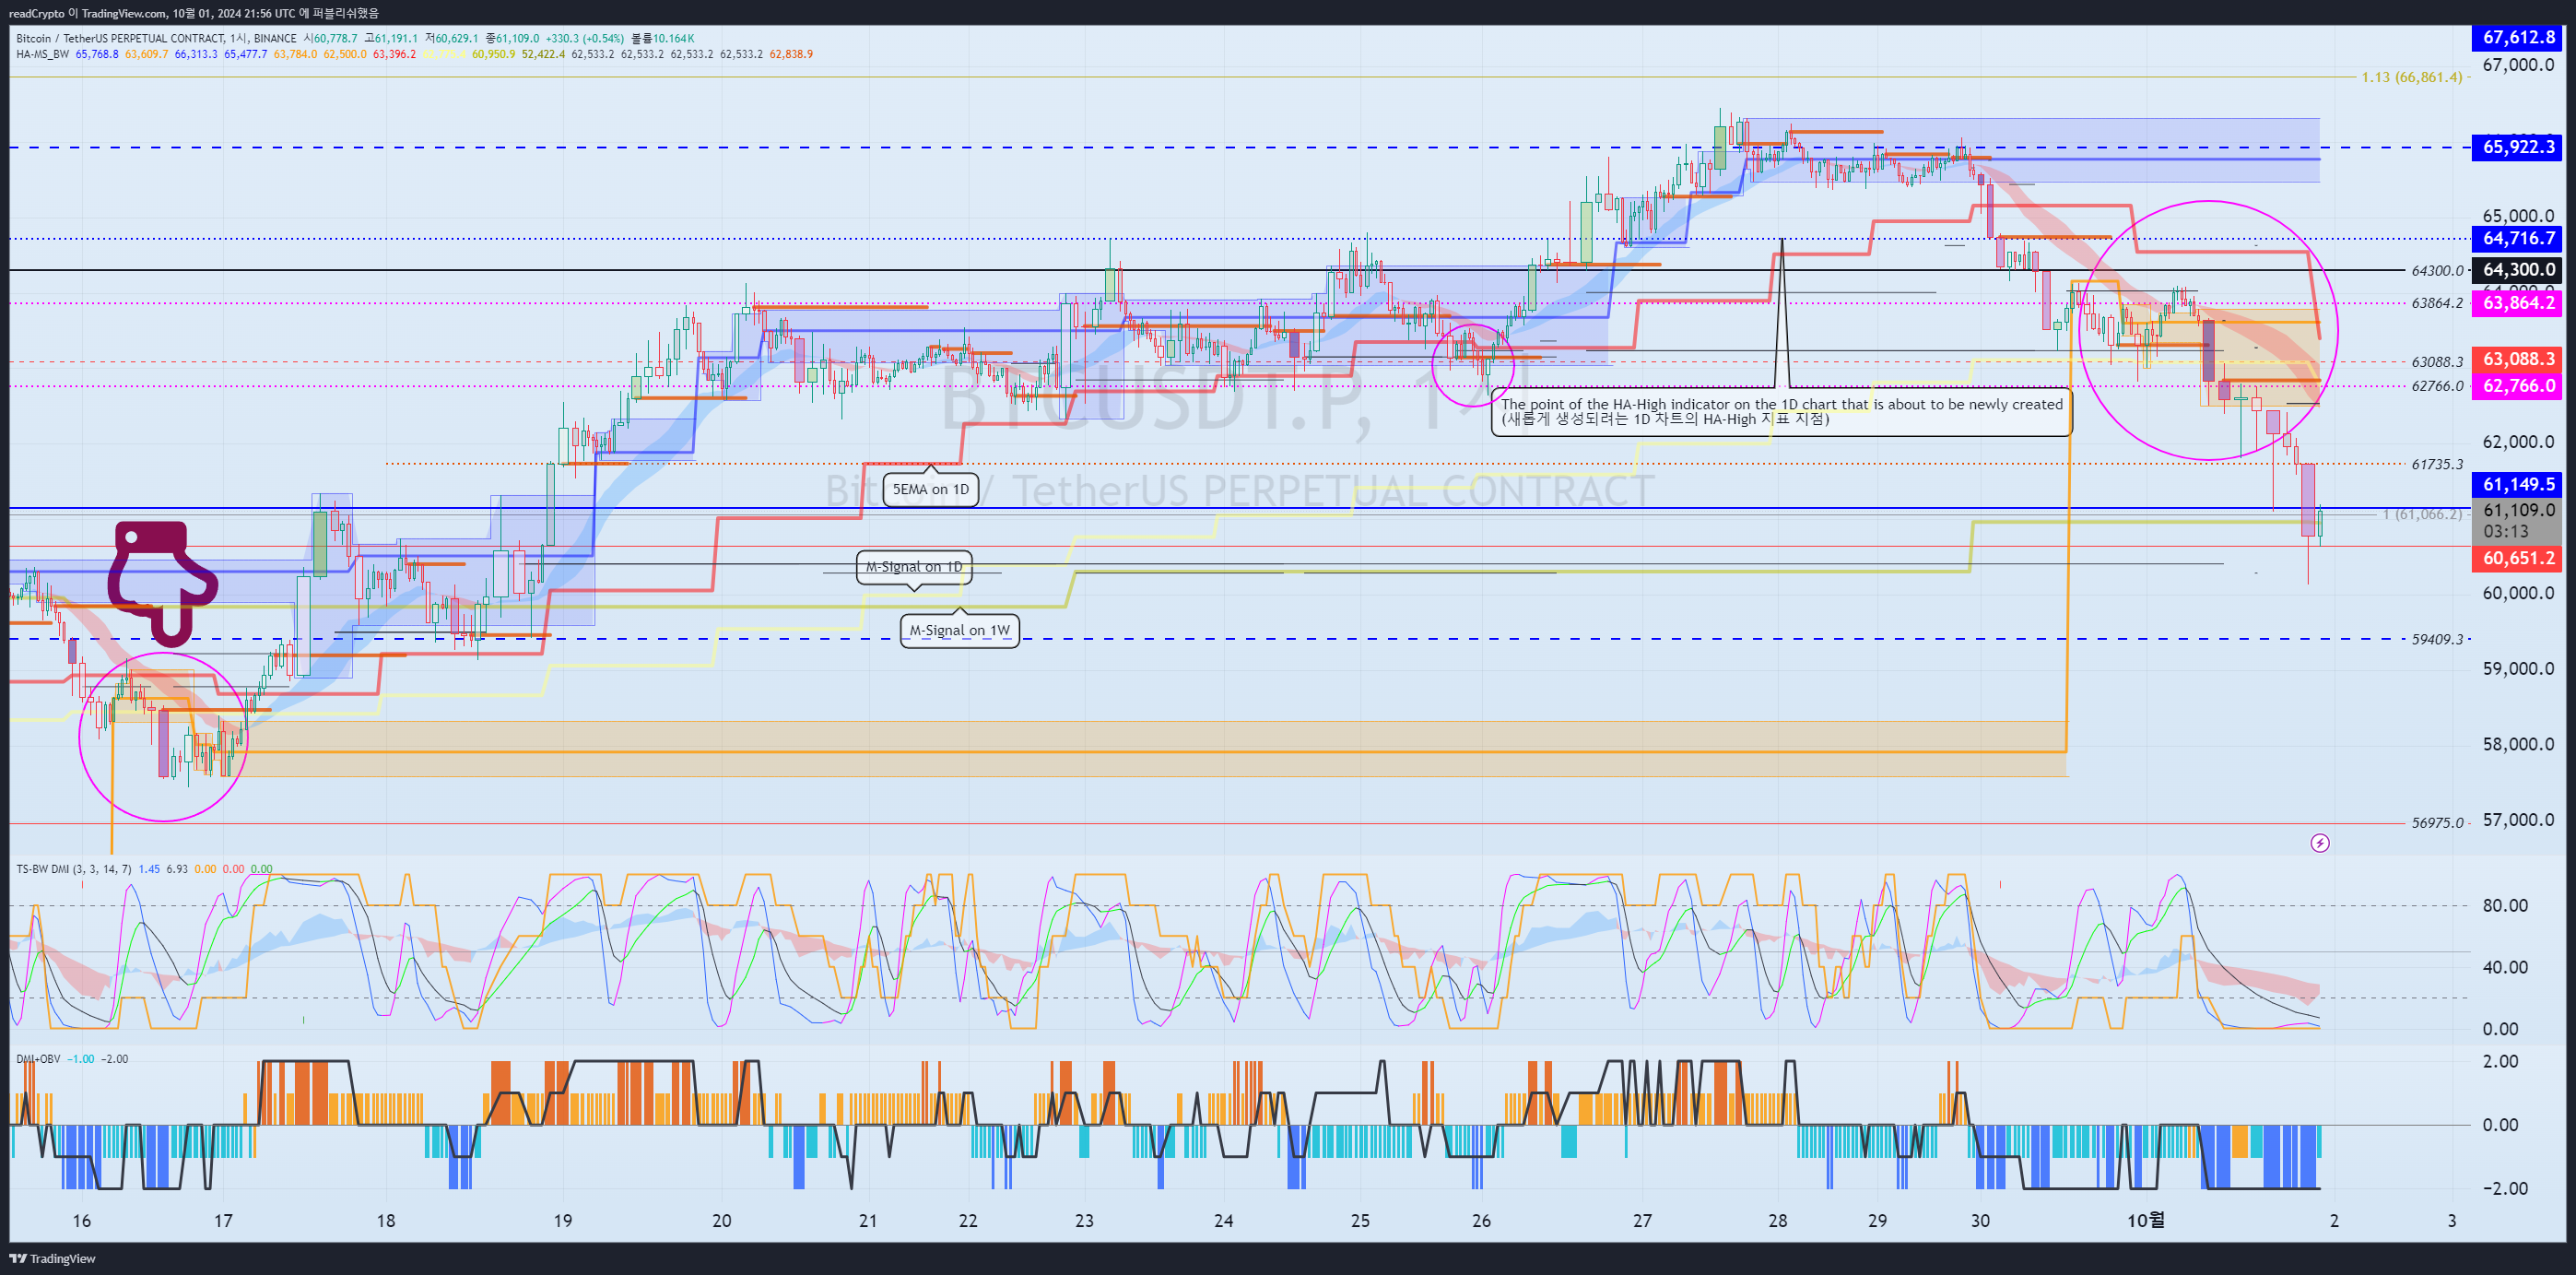Image resolution: width=2576 pixels, height=1275 pixels.
Task: Click the 64,716.7 blue price tag
Action: pyautogui.click(x=2517, y=238)
